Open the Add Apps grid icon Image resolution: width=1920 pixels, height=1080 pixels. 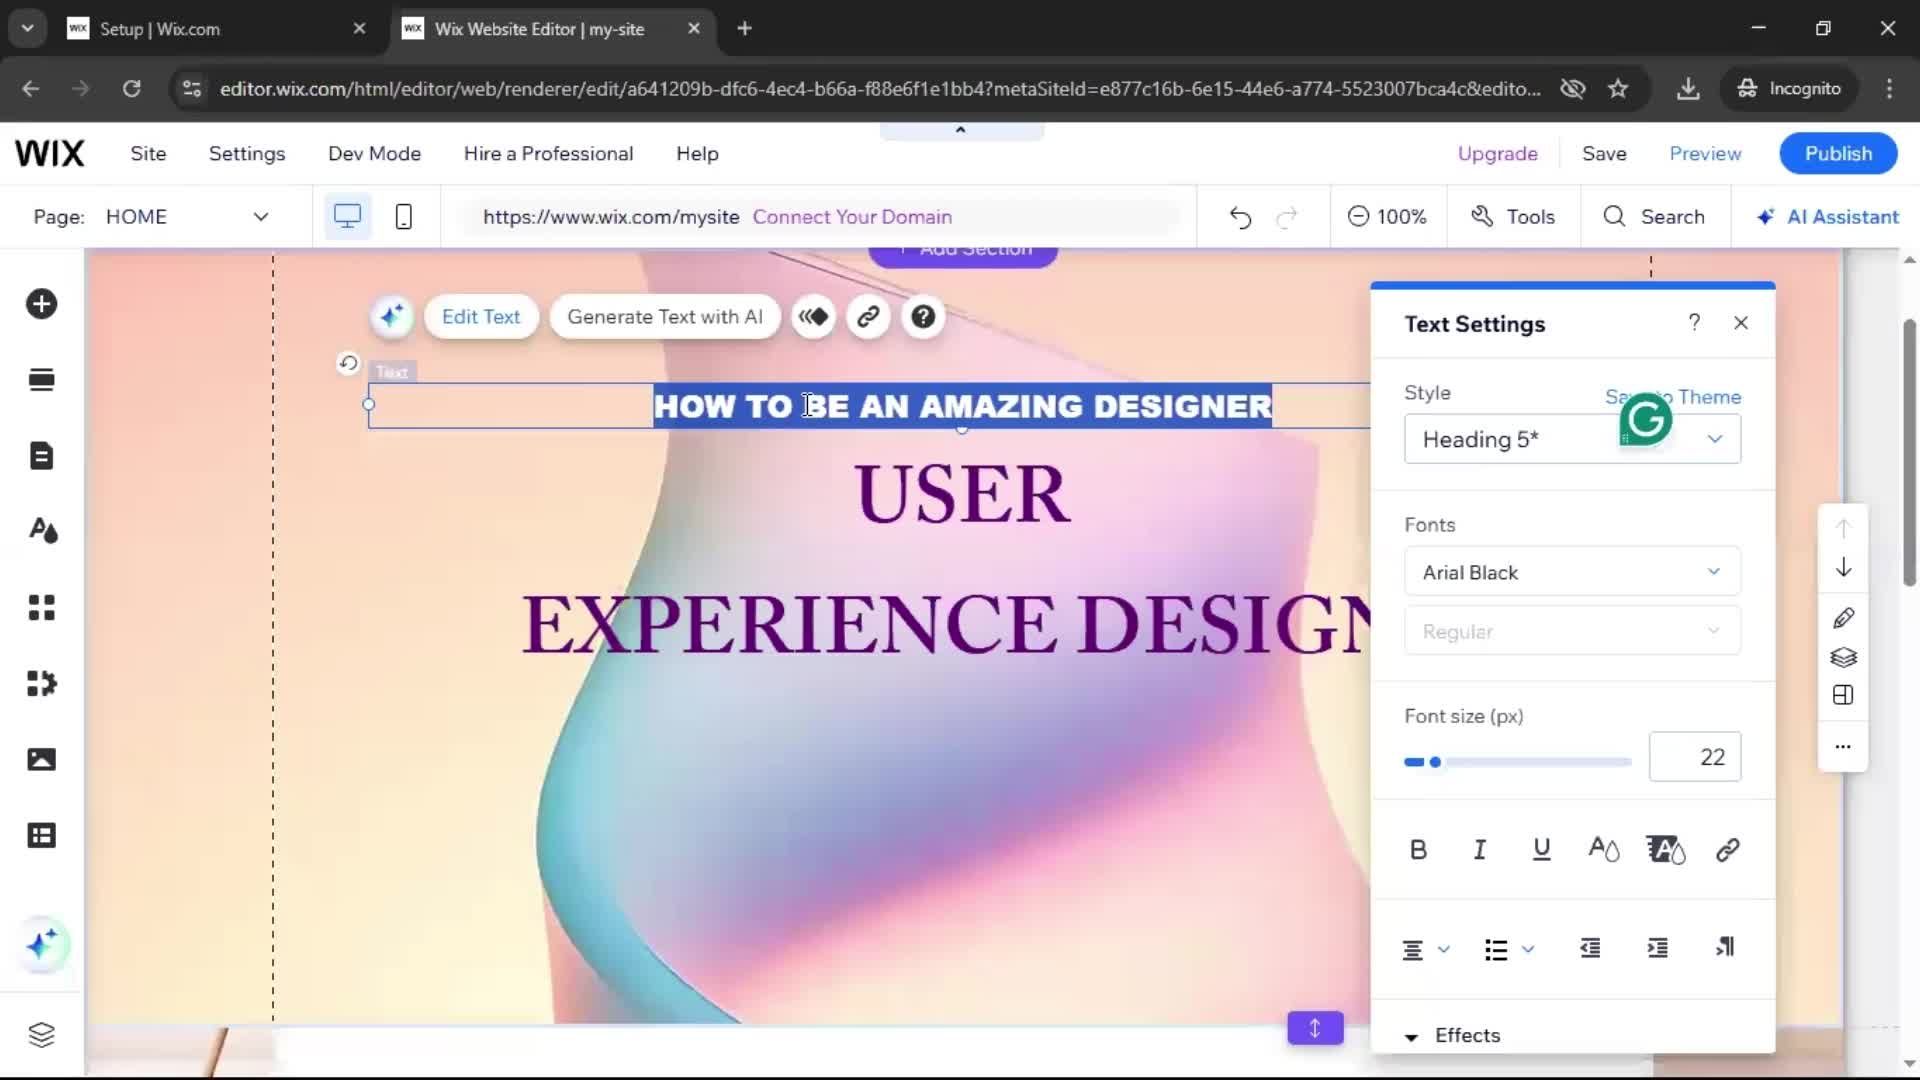point(41,607)
